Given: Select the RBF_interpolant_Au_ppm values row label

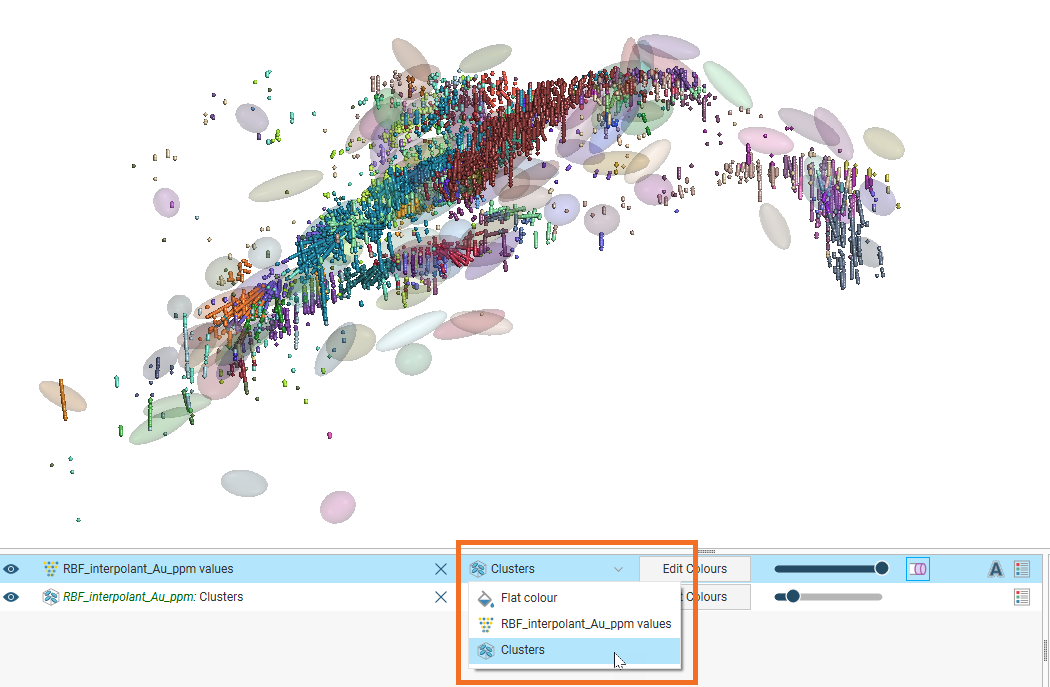Looking at the screenshot, I should (148, 569).
